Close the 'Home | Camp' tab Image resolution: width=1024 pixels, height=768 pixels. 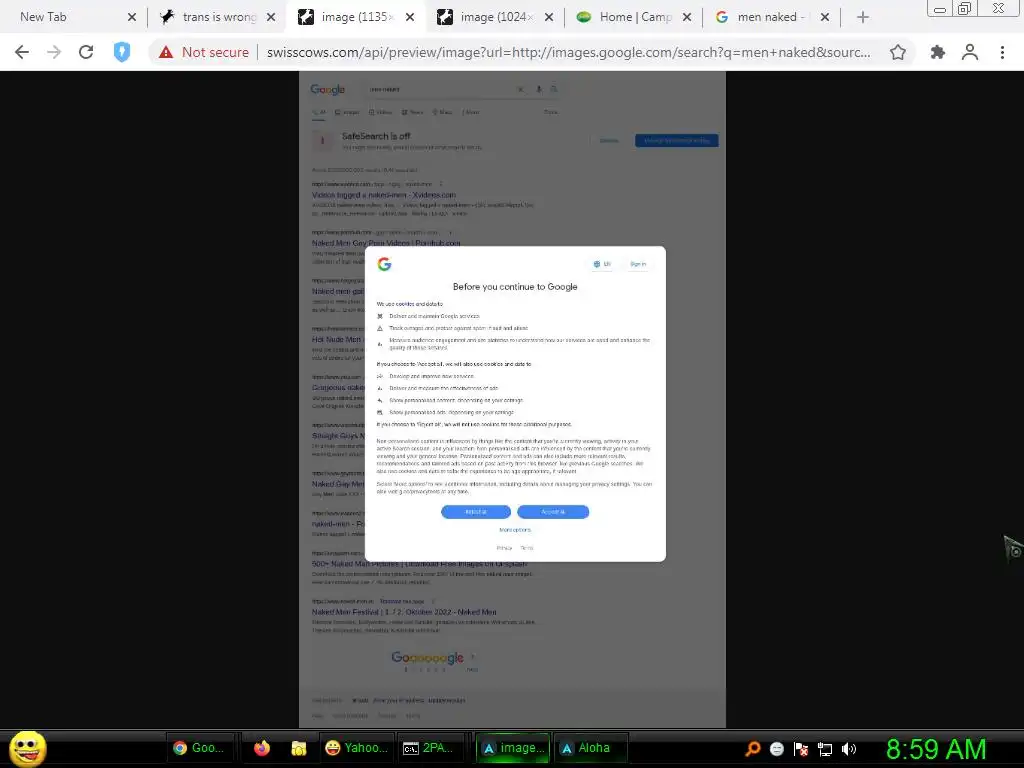pos(687,17)
